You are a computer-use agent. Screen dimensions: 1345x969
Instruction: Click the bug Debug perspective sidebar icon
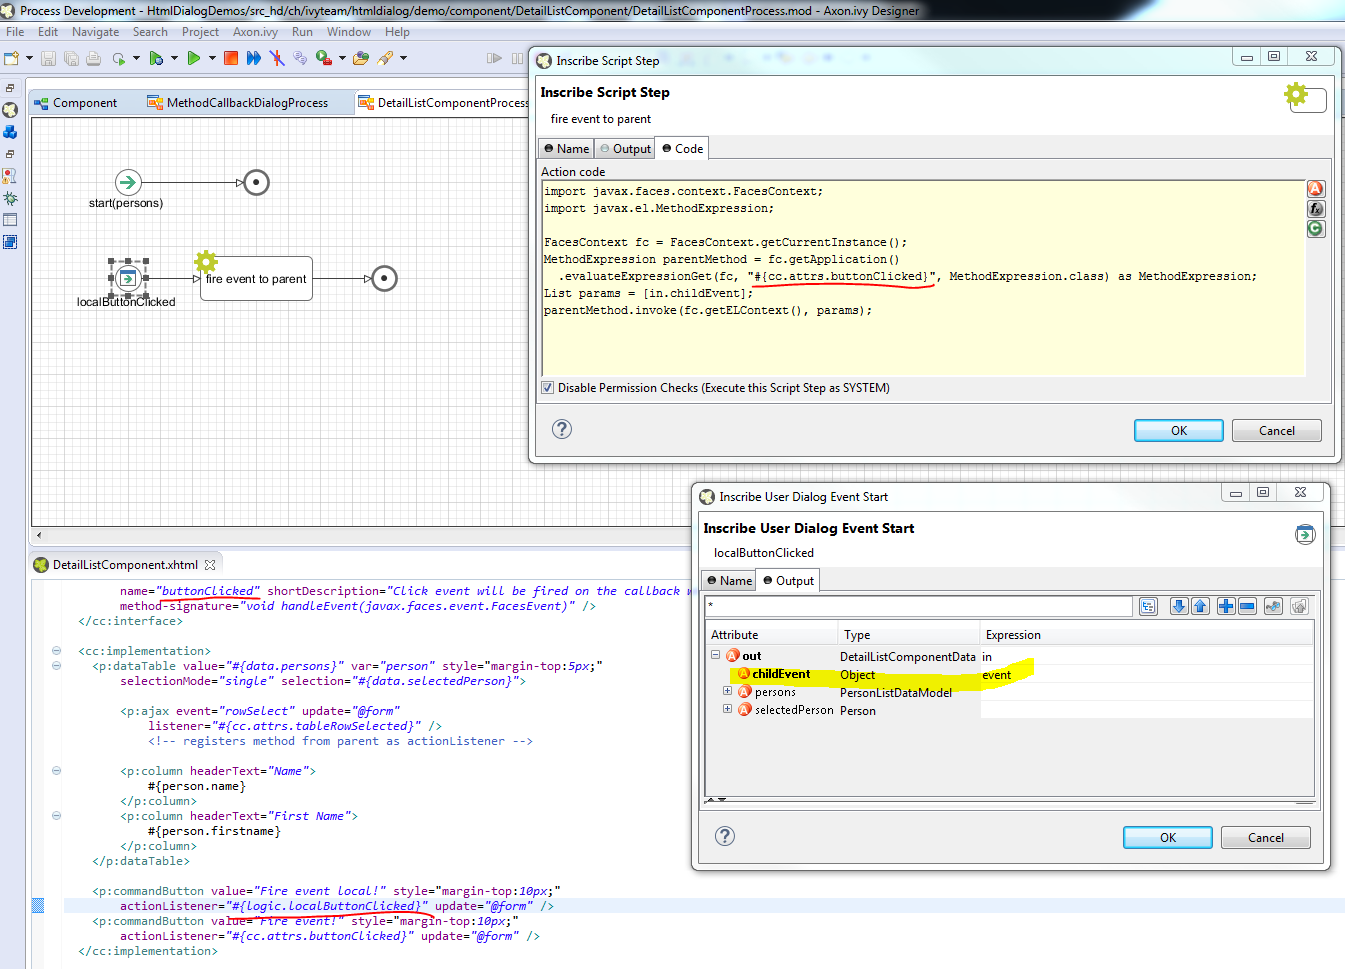tap(10, 198)
